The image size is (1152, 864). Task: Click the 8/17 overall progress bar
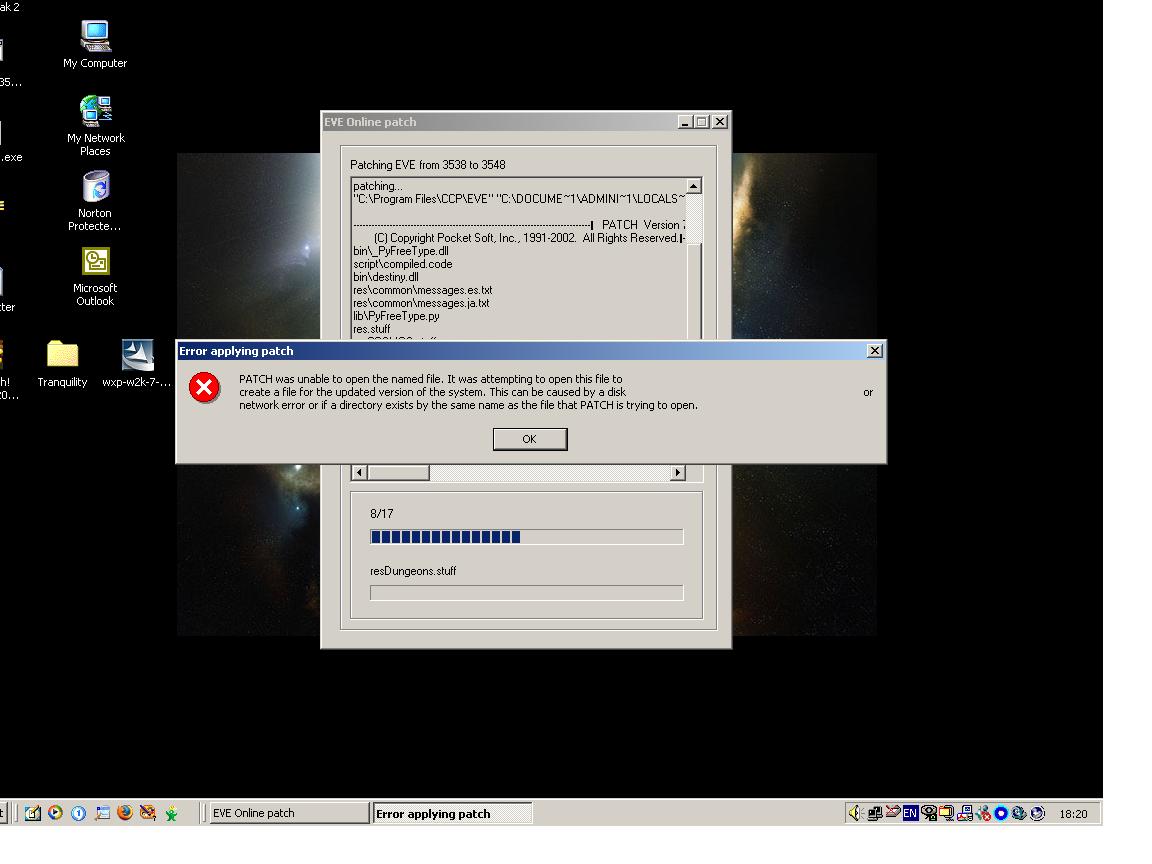(x=526, y=537)
